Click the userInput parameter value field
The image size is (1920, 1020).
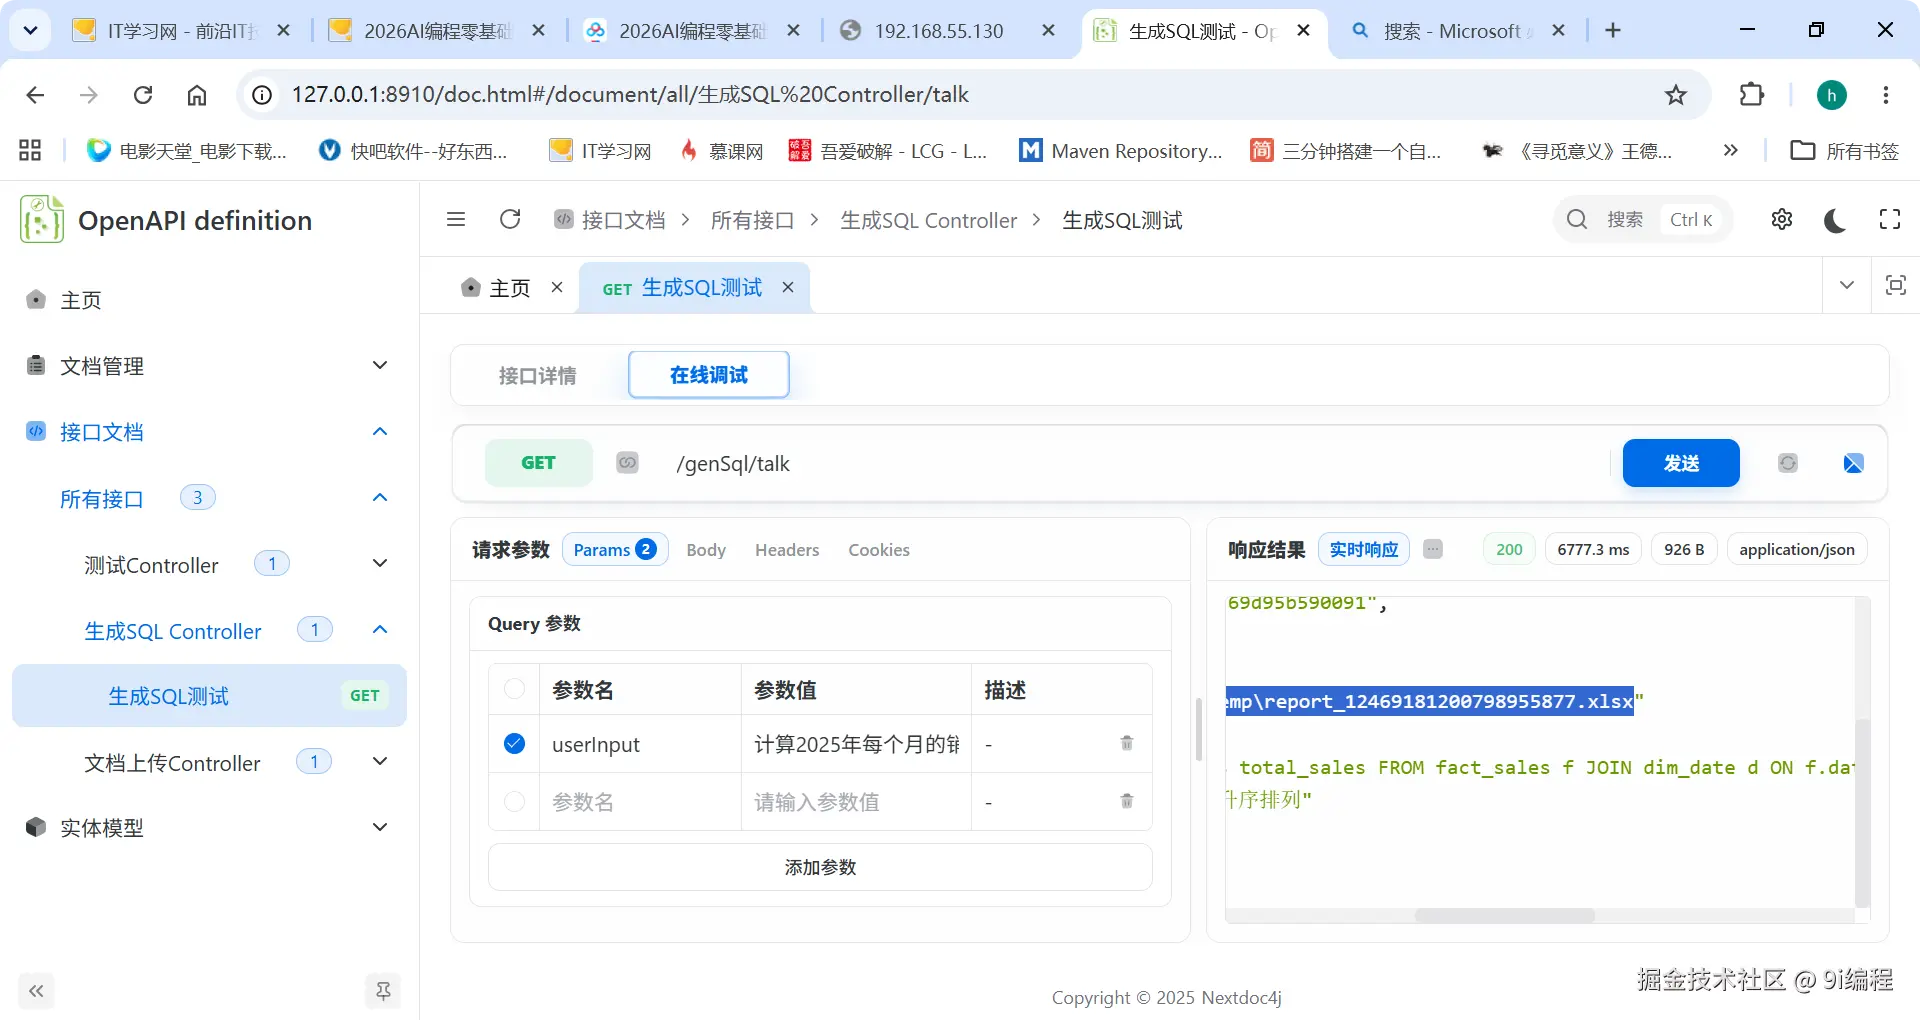tap(856, 744)
